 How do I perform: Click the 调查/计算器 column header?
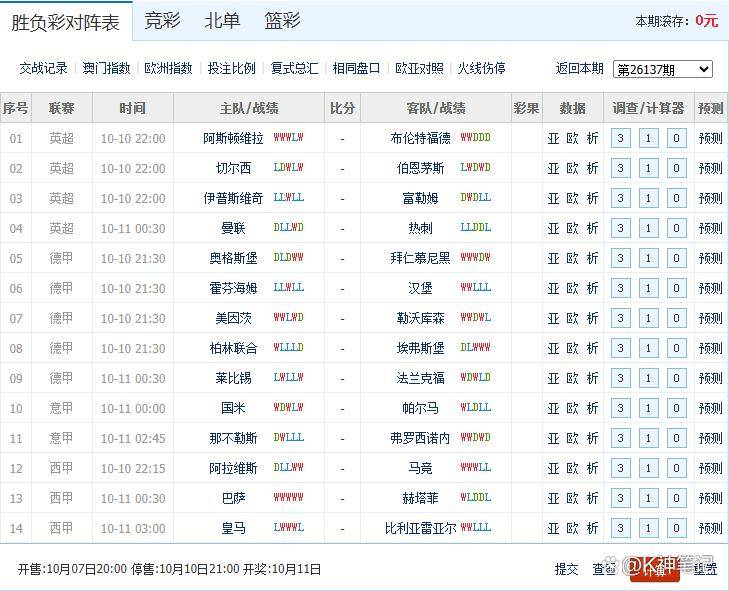coord(649,108)
